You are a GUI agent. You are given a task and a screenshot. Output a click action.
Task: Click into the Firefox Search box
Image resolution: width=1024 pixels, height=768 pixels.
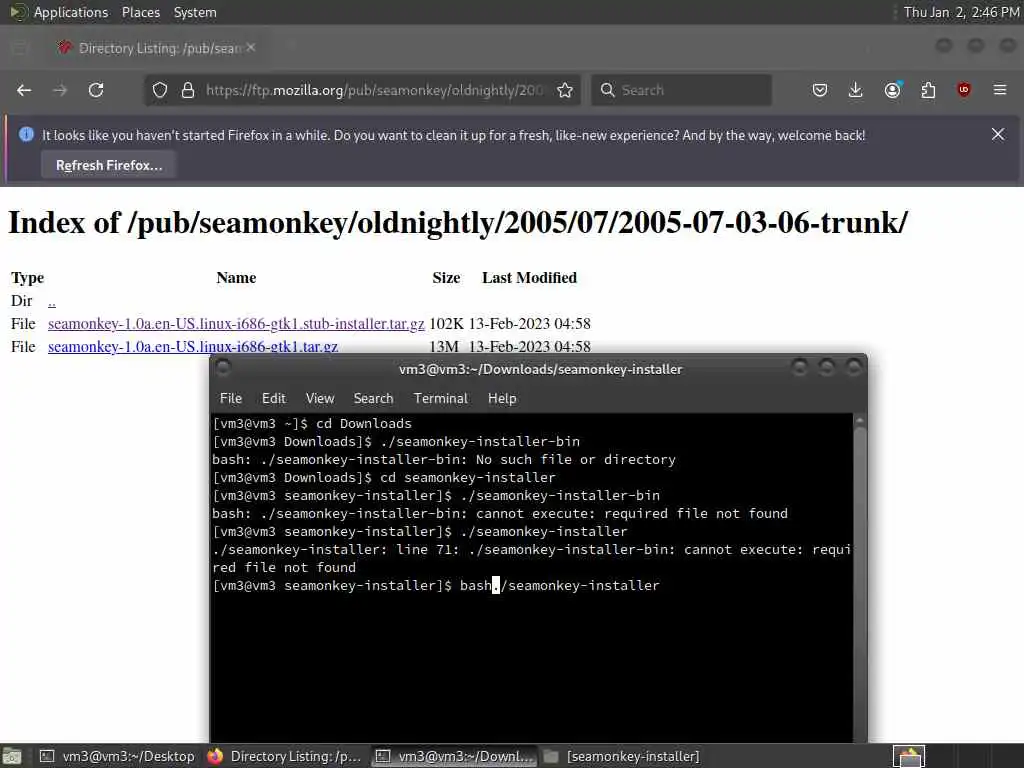coord(681,90)
